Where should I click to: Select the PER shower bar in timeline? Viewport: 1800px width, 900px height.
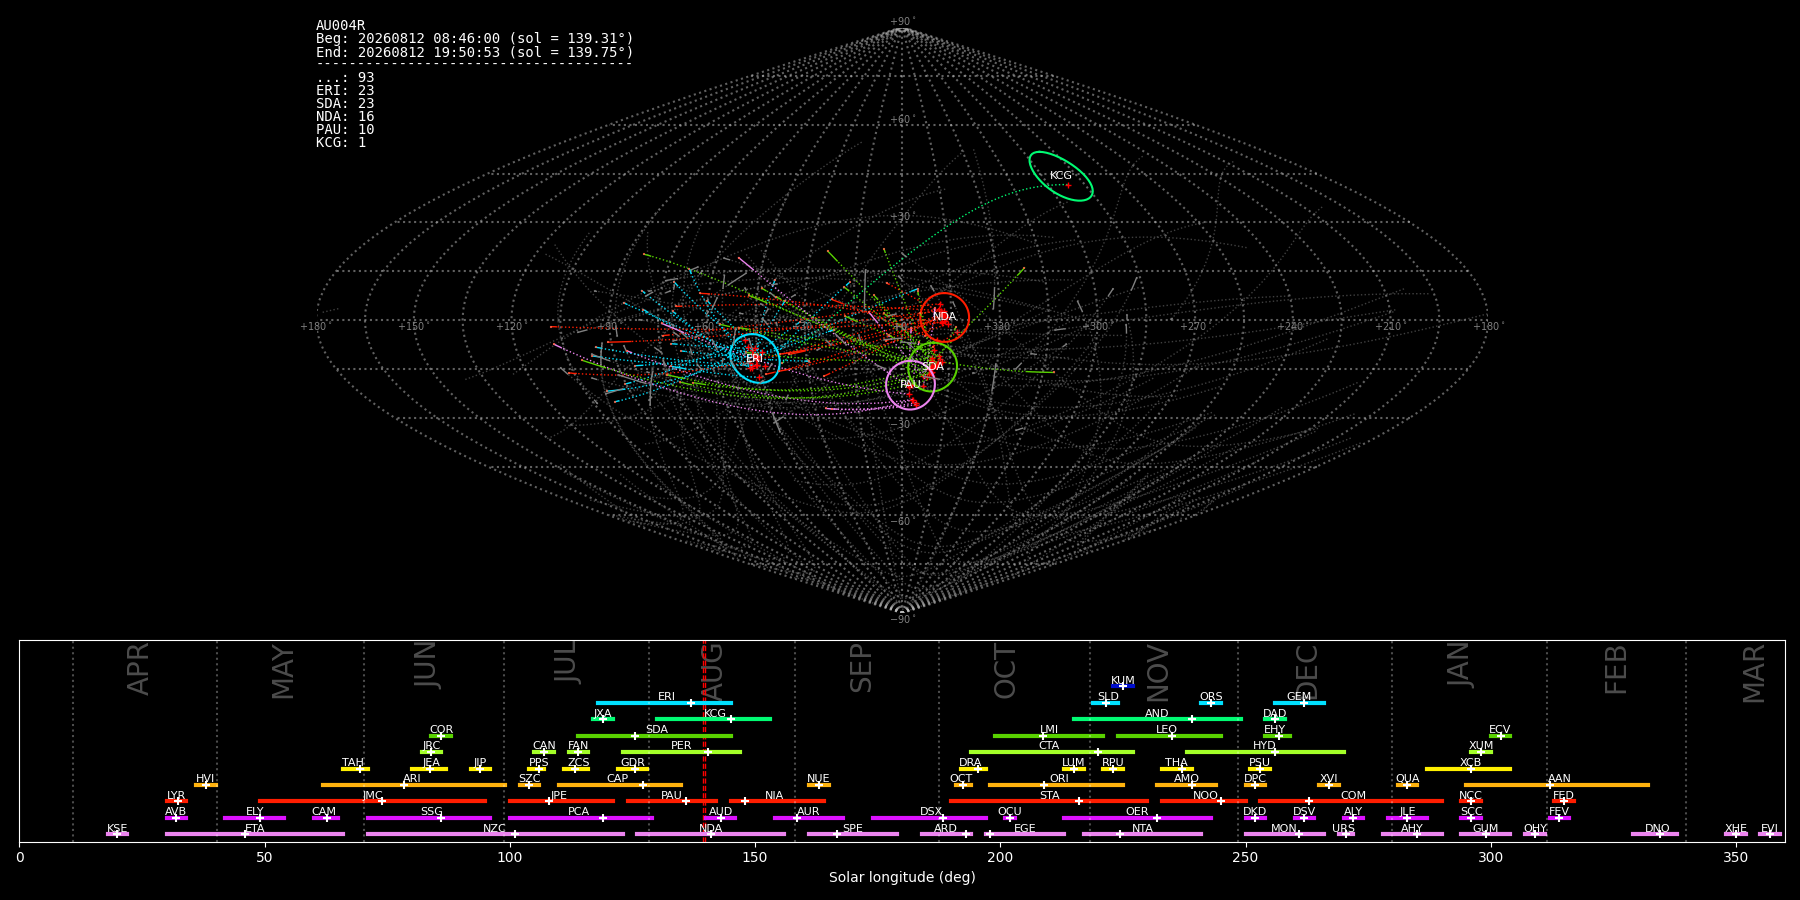(681, 752)
